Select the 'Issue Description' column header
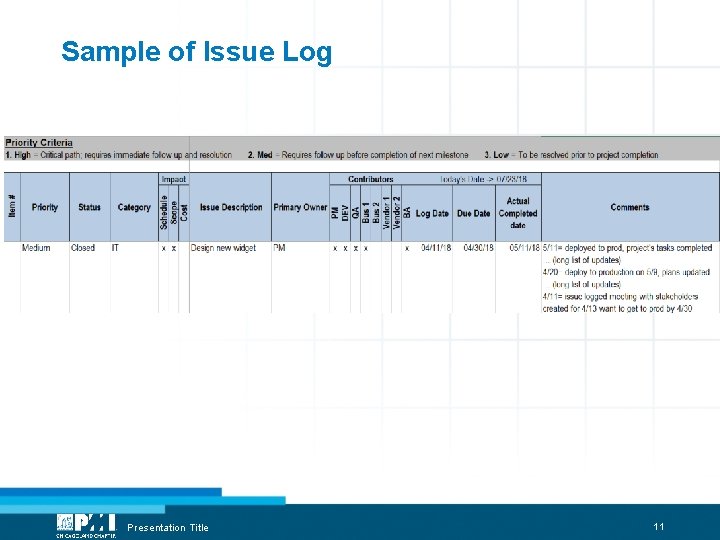720x540 pixels. pos(231,207)
